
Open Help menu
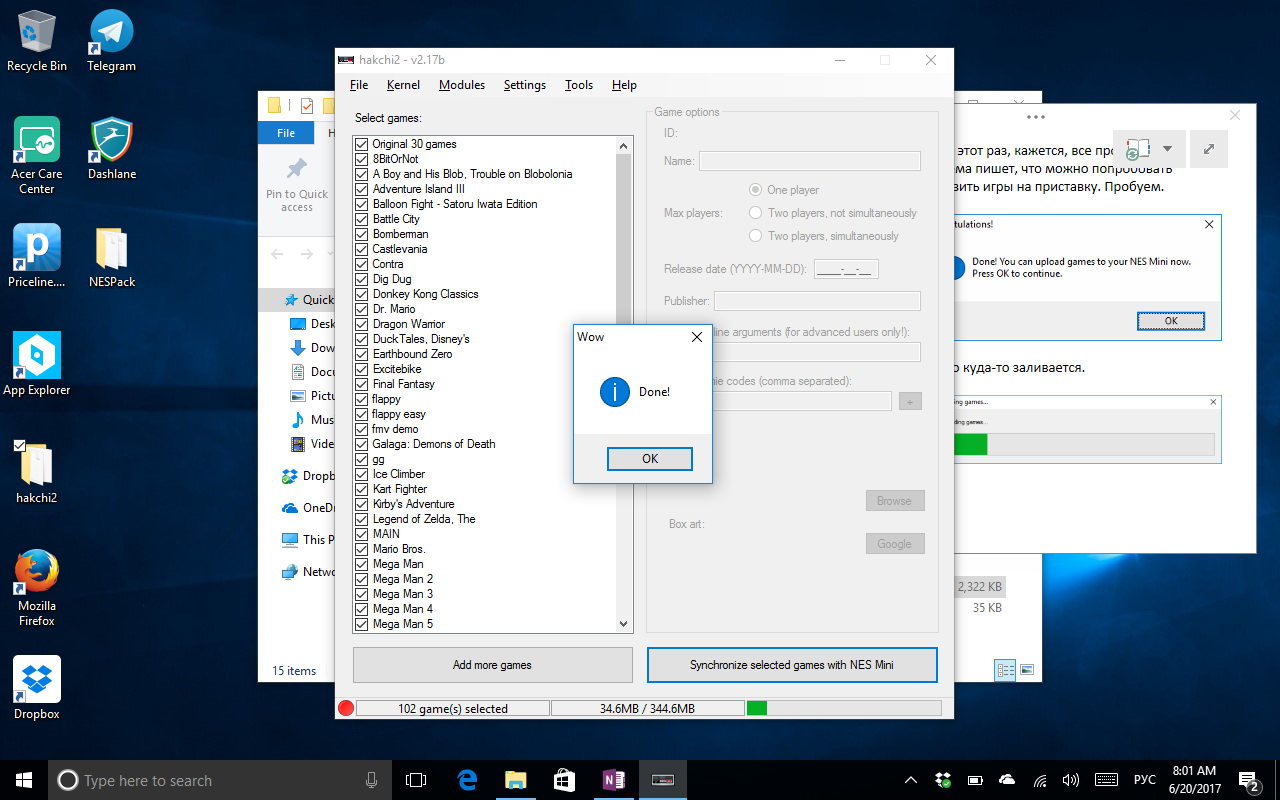624,85
